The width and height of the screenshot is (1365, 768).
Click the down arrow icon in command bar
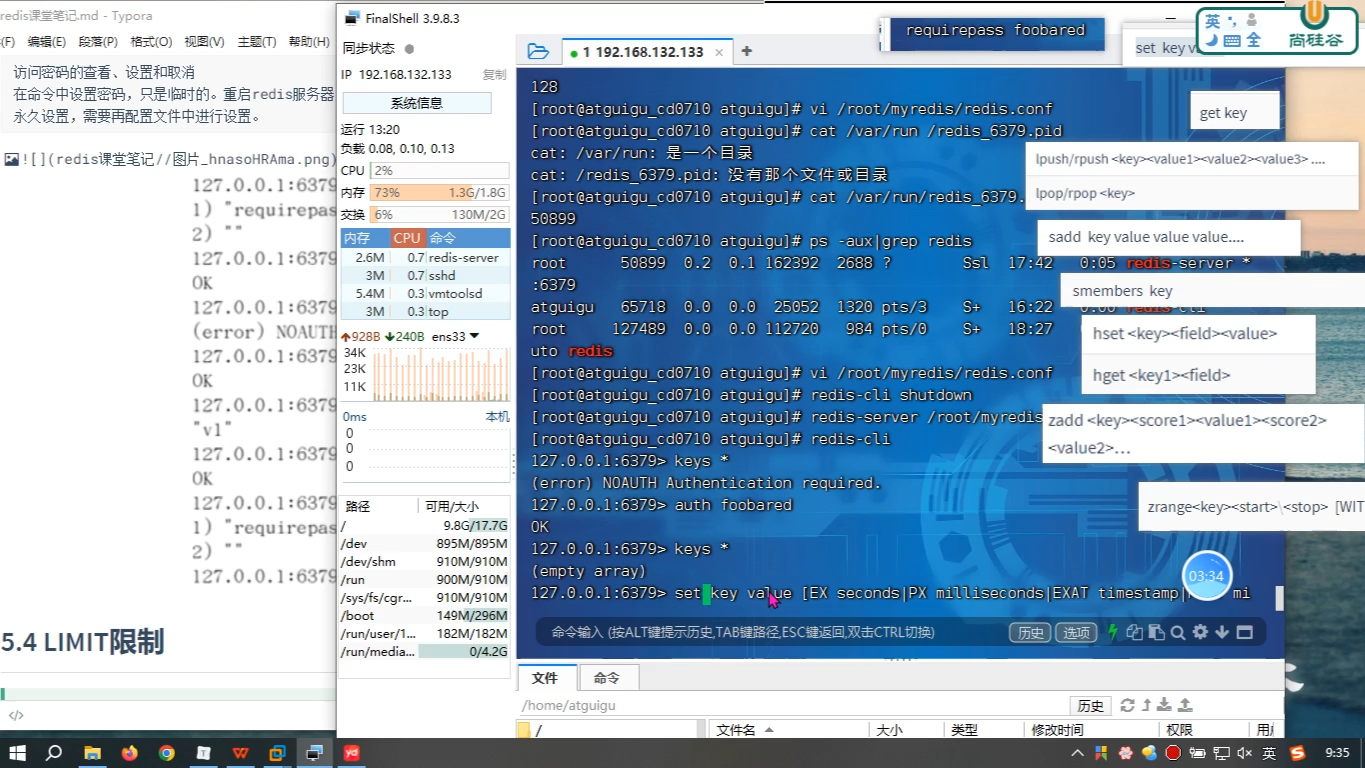1222,632
